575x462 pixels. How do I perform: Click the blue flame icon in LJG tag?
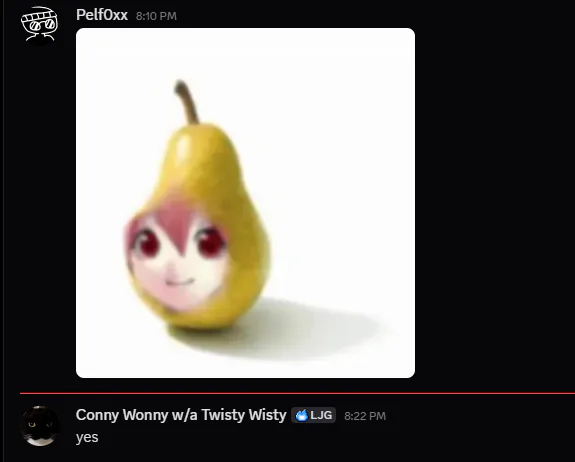(x=301, y=415)
